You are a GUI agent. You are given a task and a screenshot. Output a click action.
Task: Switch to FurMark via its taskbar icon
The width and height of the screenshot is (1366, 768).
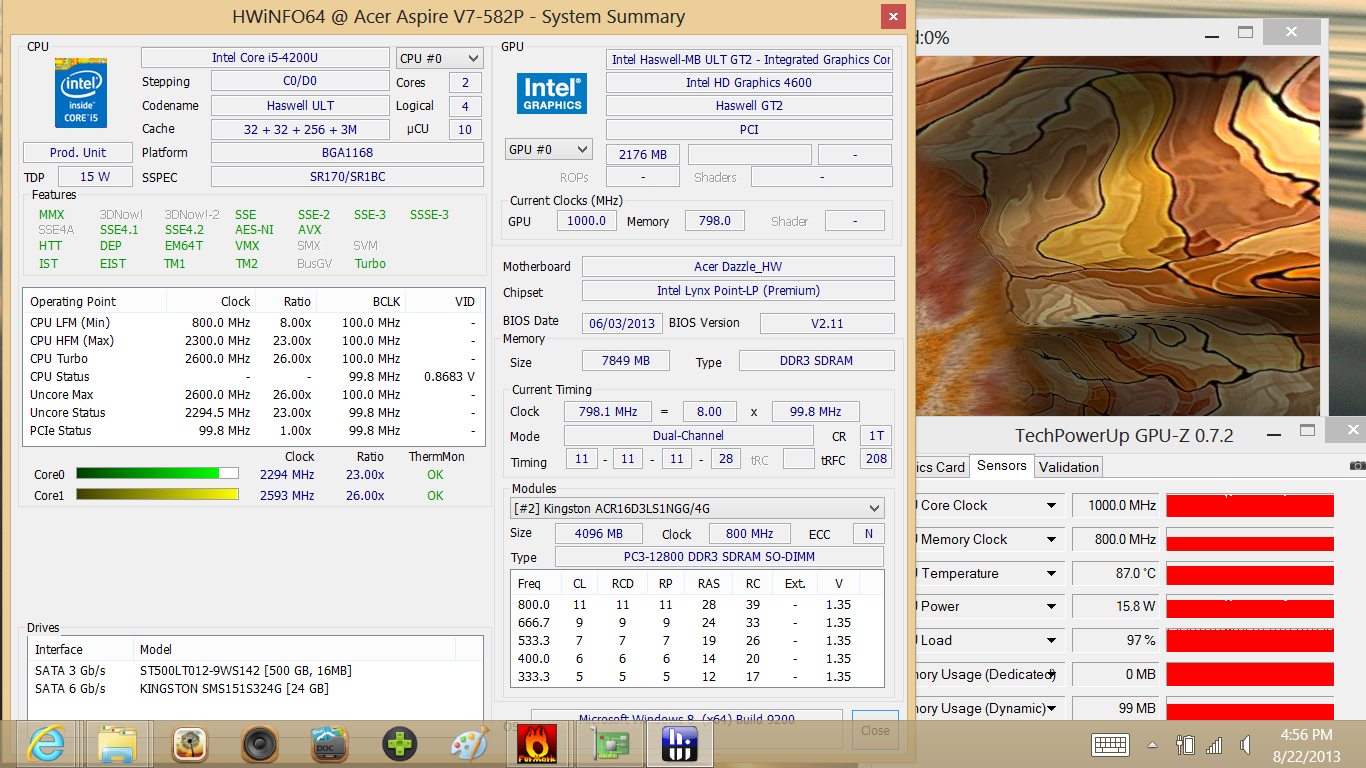pyautogui.click(x=537, y=744)
